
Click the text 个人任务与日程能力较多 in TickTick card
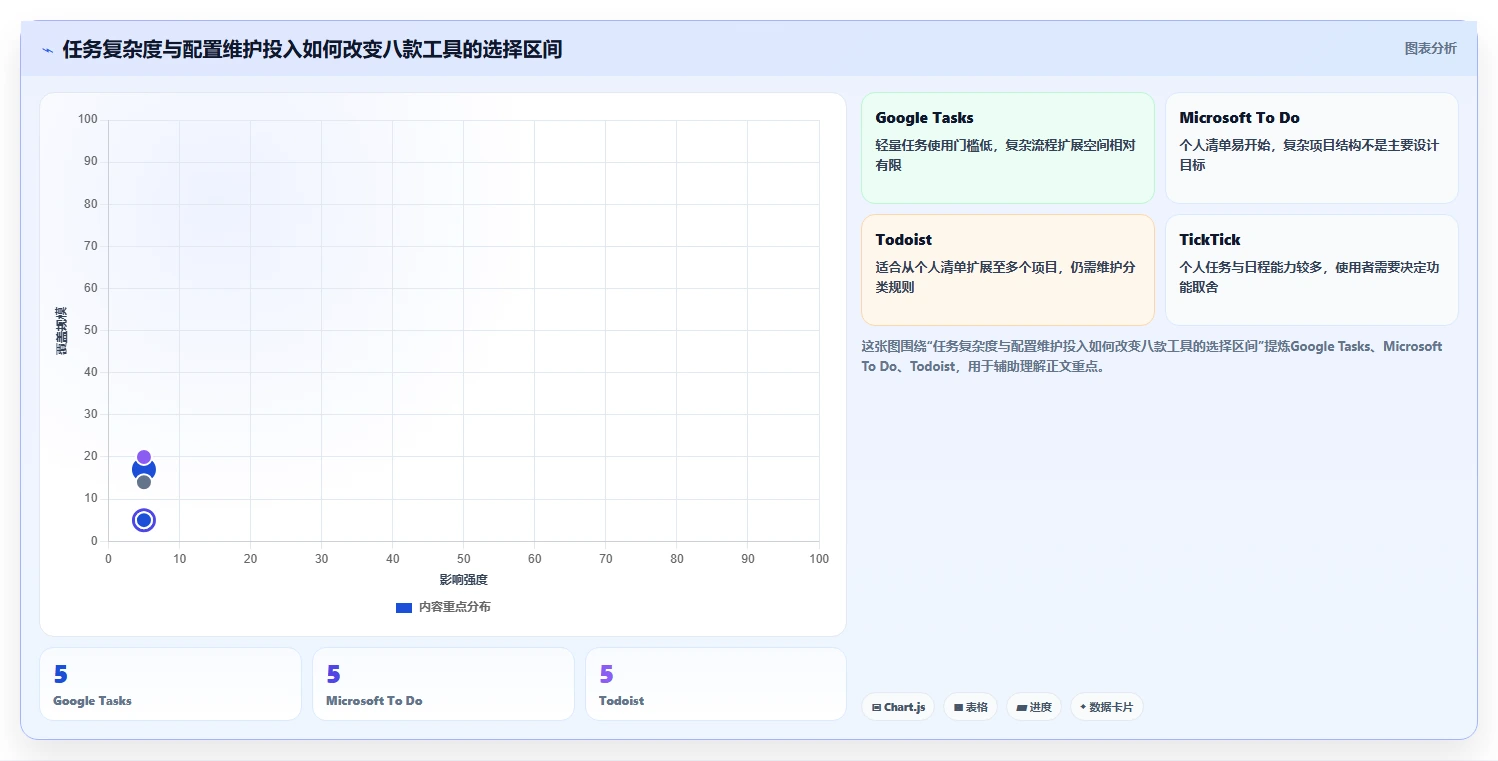click(x=1251, y=267)
